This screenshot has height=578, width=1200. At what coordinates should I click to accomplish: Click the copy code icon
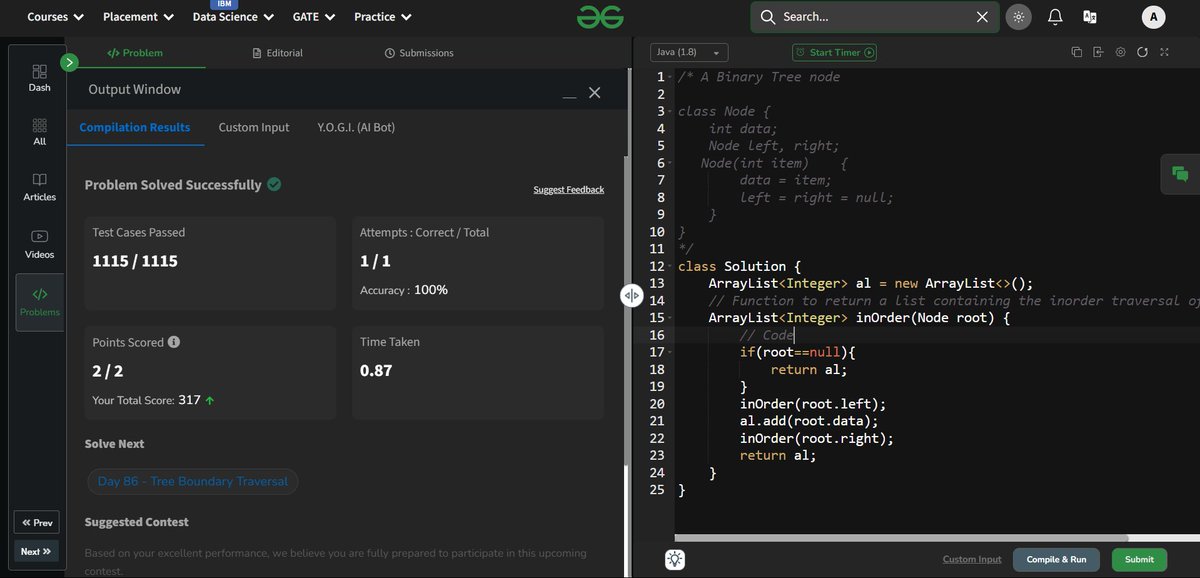click(1077, 52)
